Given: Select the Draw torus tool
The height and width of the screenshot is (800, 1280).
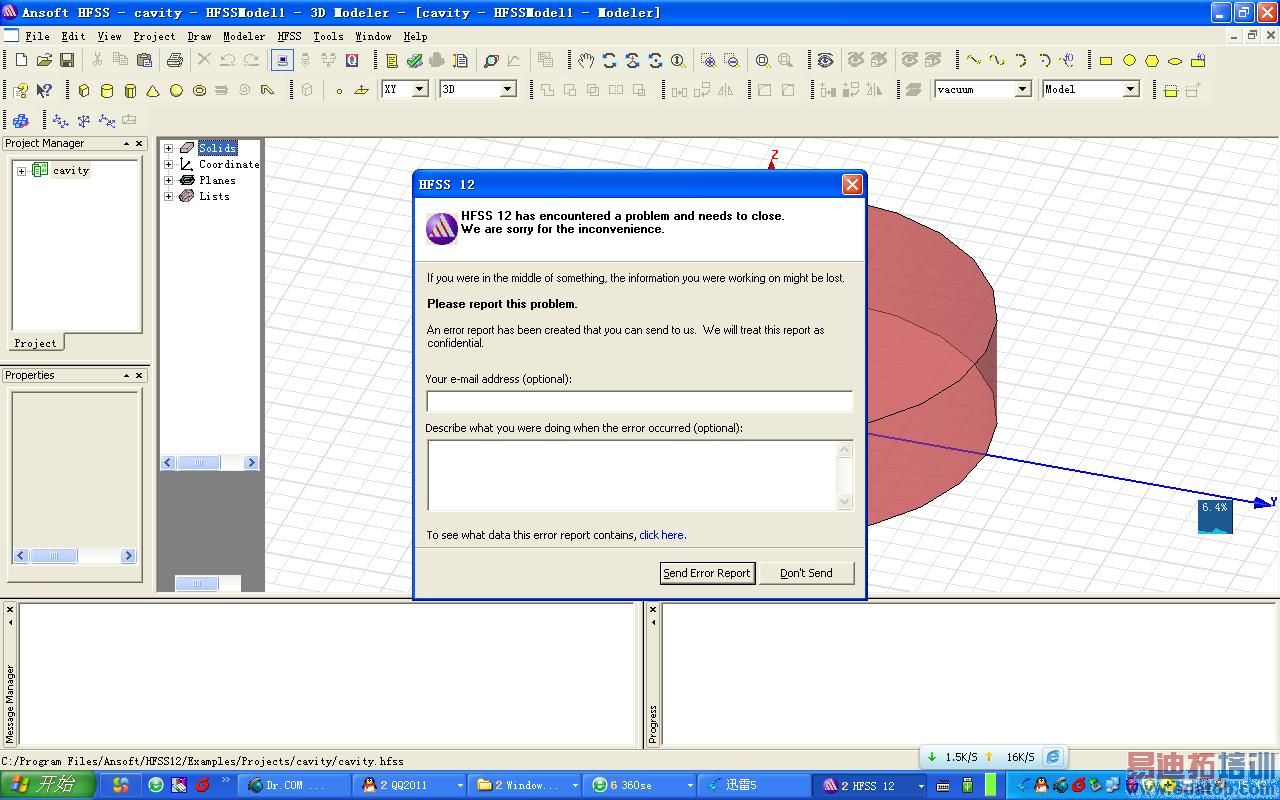Looking at the screenshot, I should coord(199,90).
